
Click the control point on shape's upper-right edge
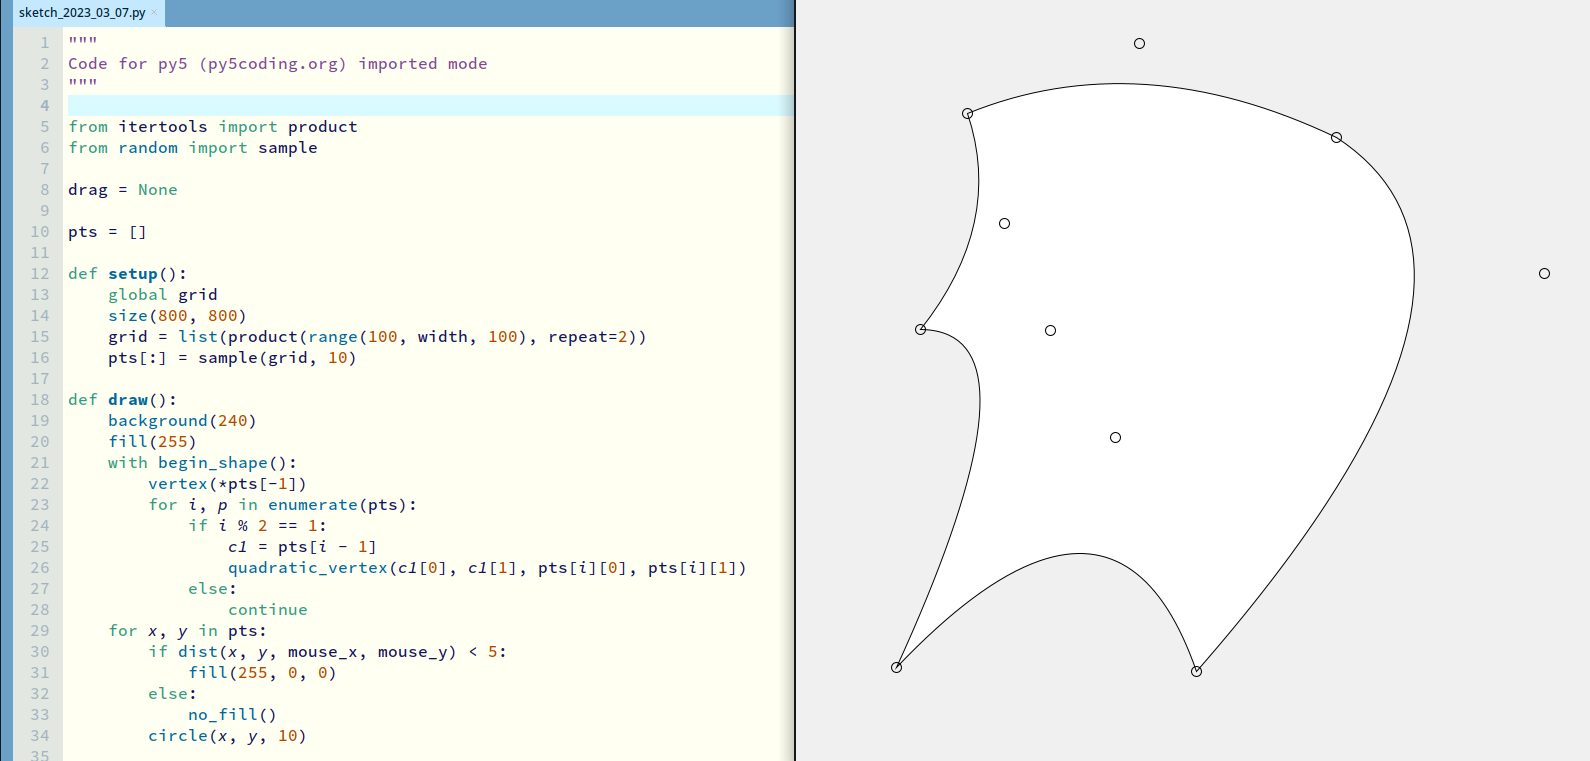tap(1336, 138)
